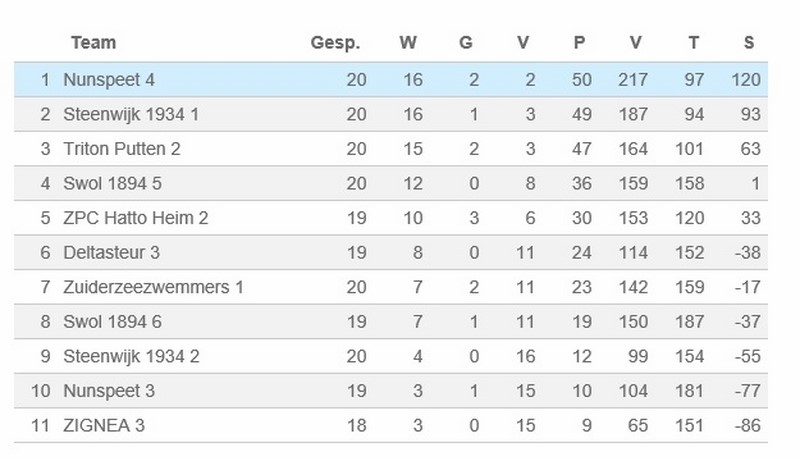Open Zuiderzeezwemmers 1 team row
The width and height of the screenshot is (800, 461).
click(x=391, y=287)
